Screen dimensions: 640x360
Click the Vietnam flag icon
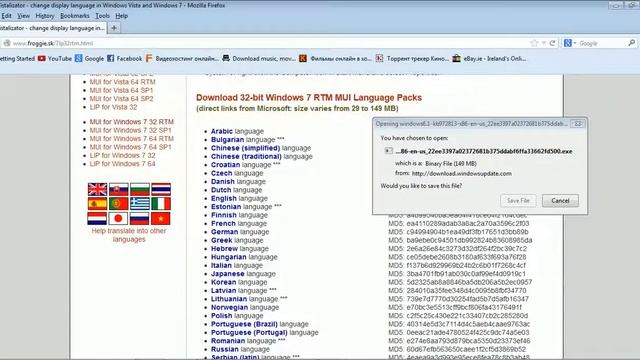(161, 218)
